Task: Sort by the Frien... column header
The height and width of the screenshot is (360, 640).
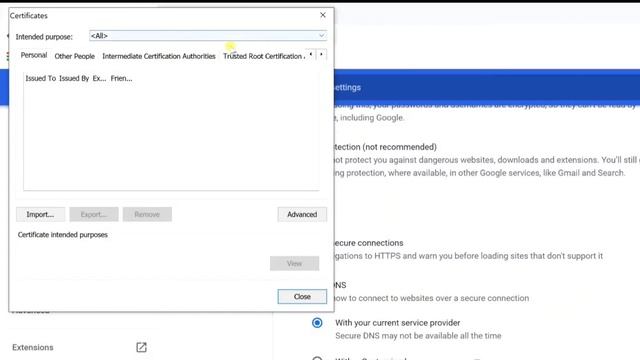Action: 121,78
